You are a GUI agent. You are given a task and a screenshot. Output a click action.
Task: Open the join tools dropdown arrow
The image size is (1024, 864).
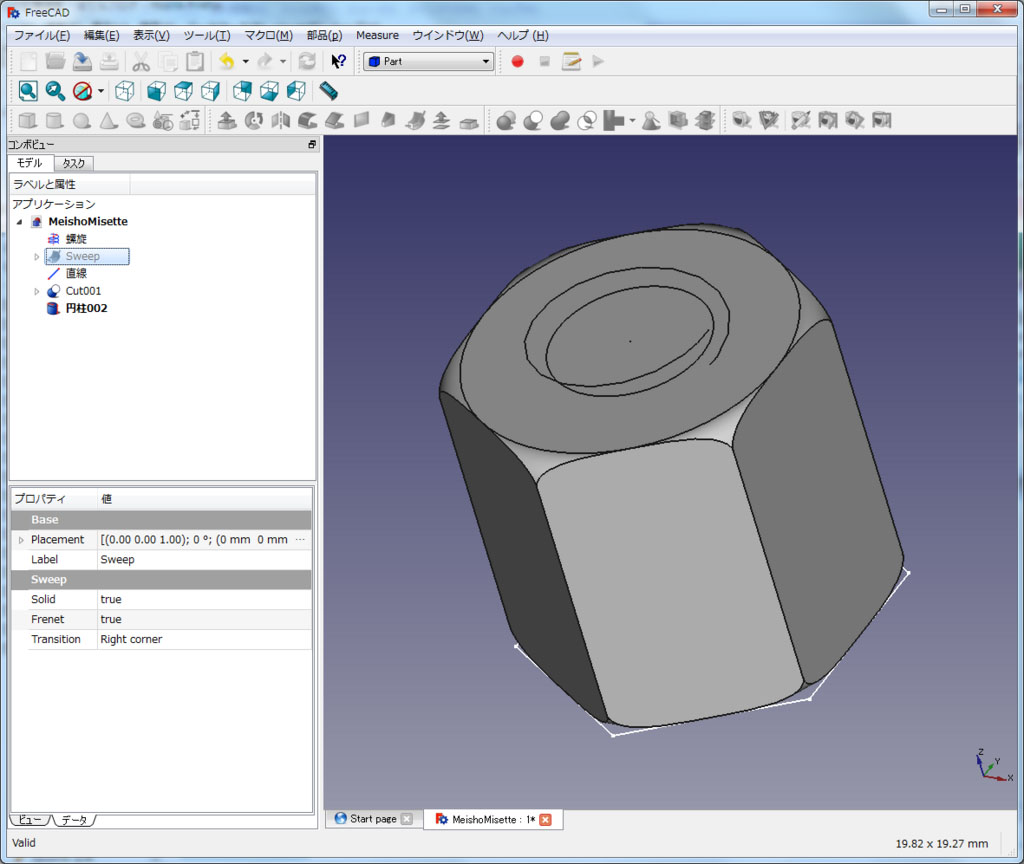[x=632, y=120]
